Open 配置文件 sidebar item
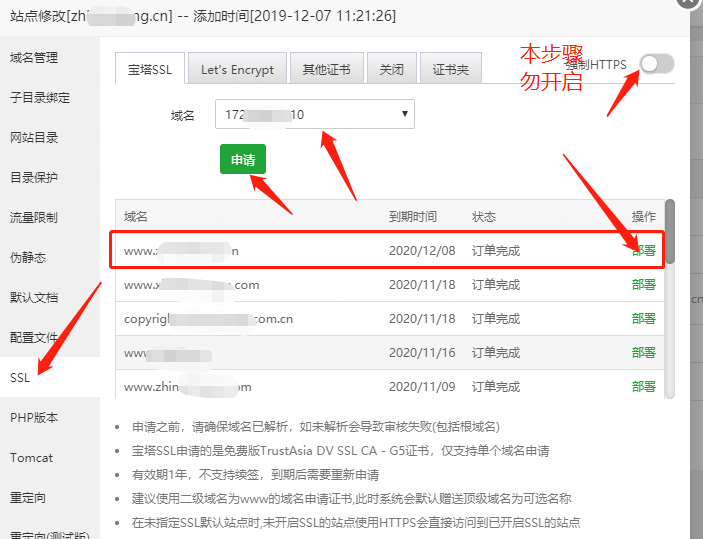This screenshot has height=539, width=703. click(34, 337)
